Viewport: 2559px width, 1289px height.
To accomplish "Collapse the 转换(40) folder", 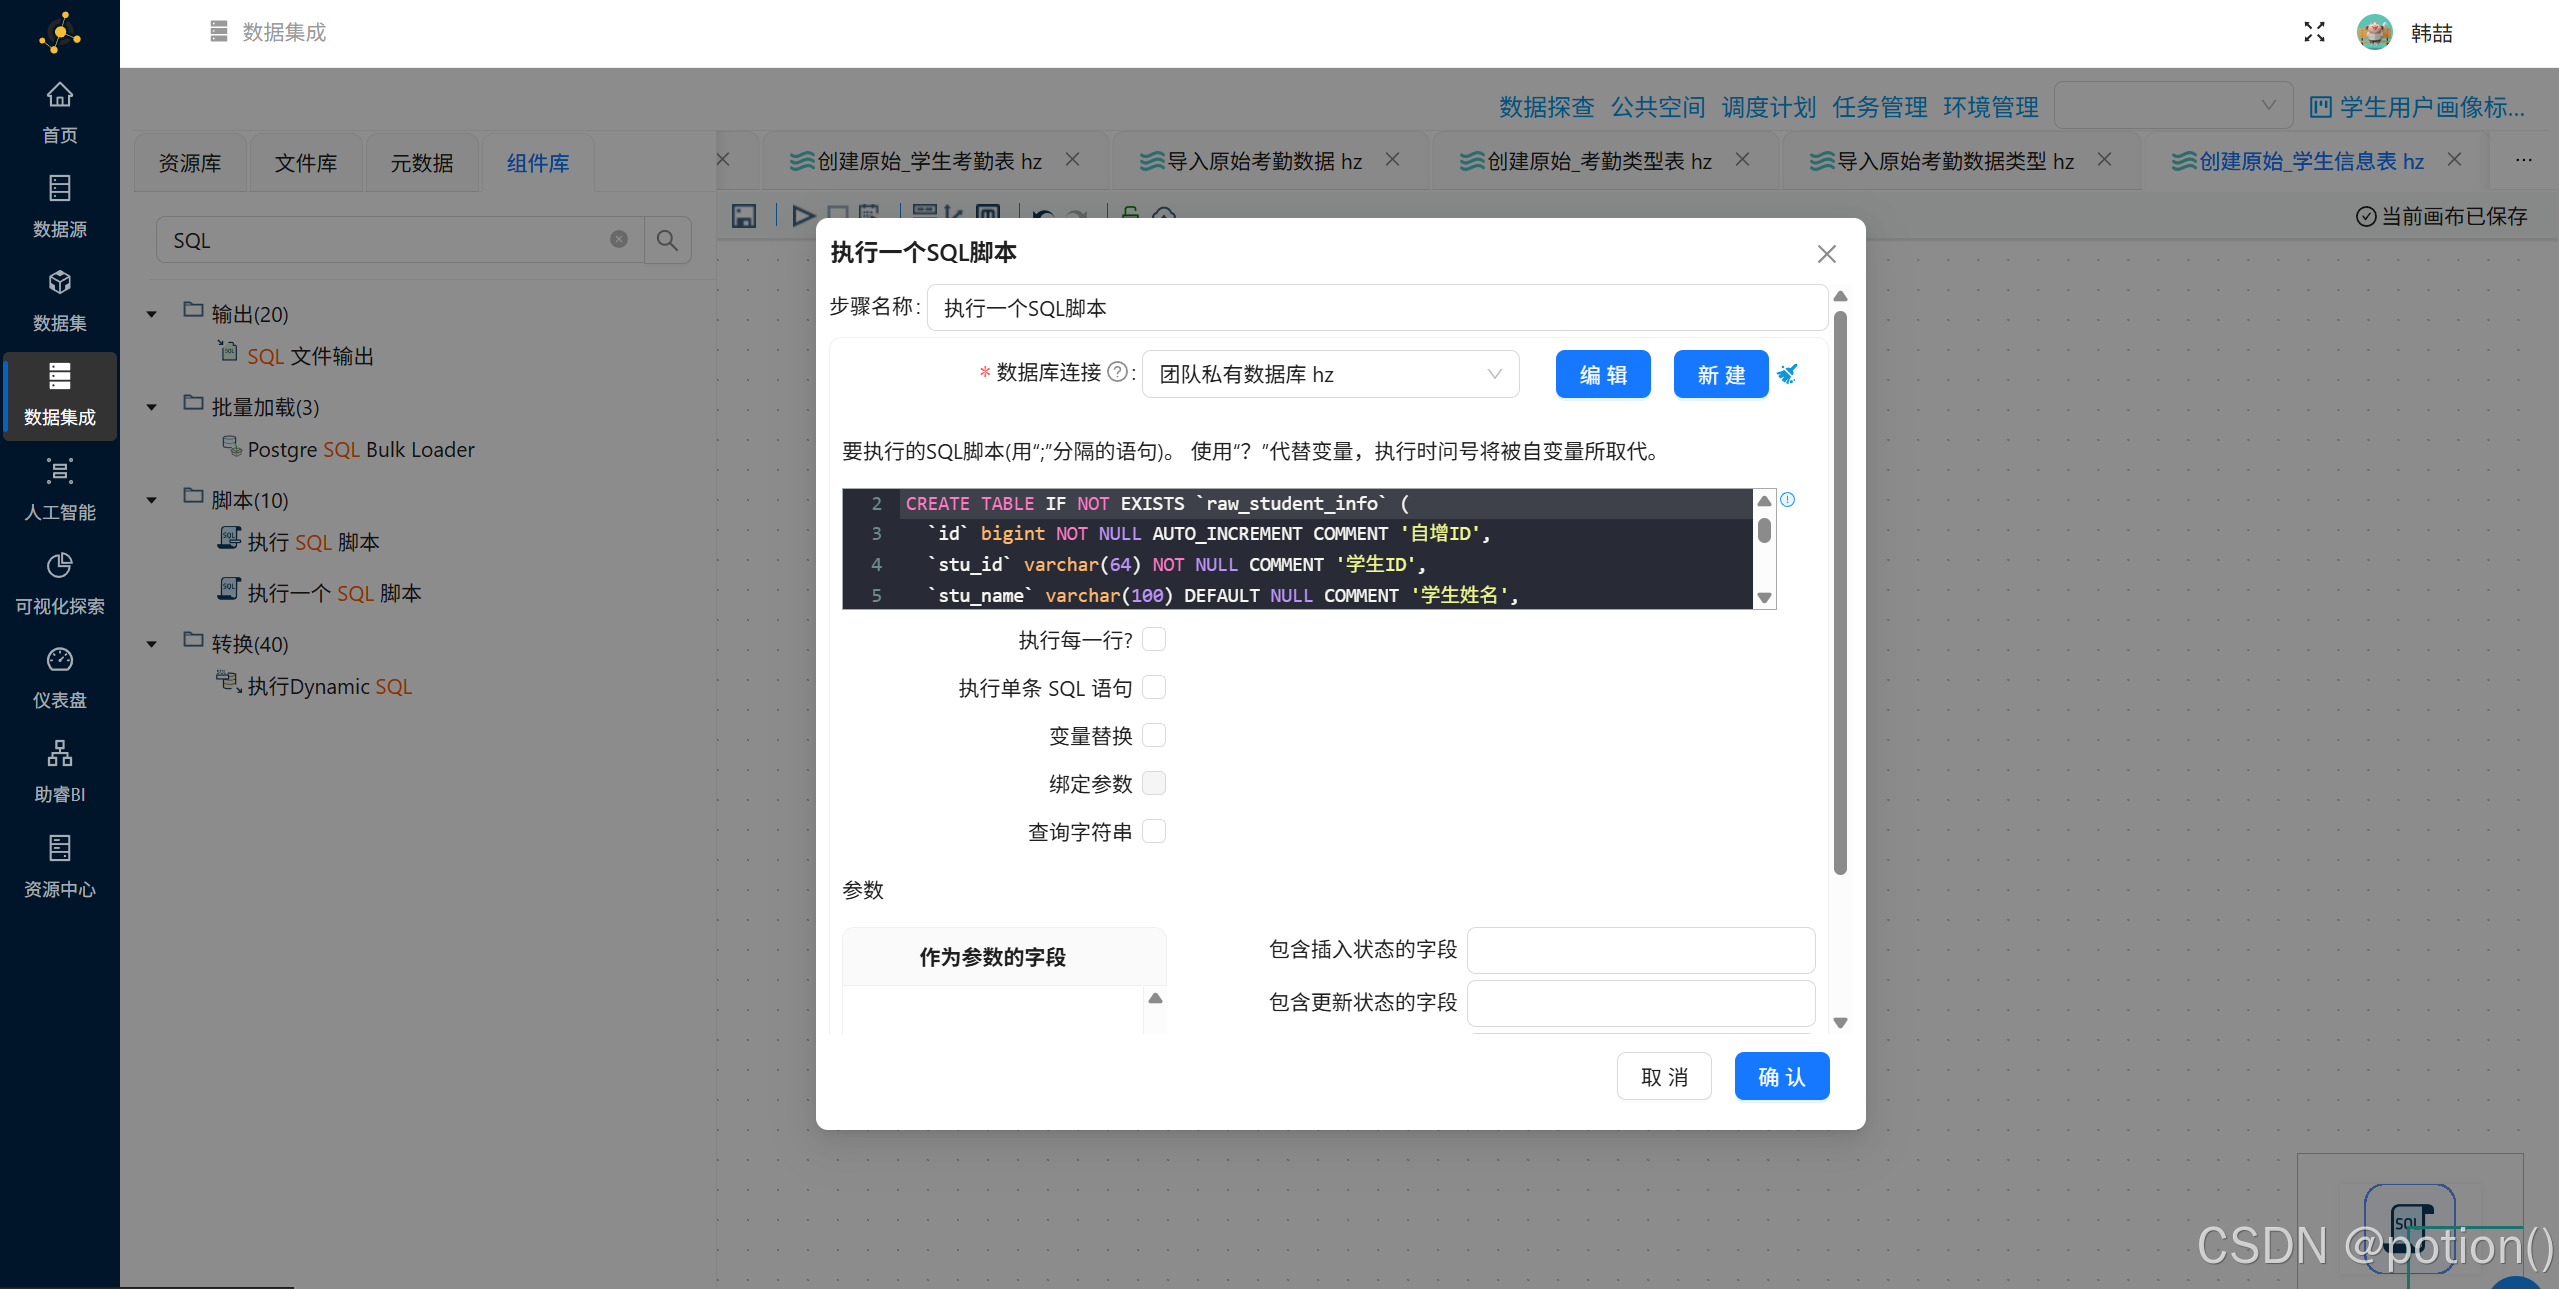I will (152, 644).
